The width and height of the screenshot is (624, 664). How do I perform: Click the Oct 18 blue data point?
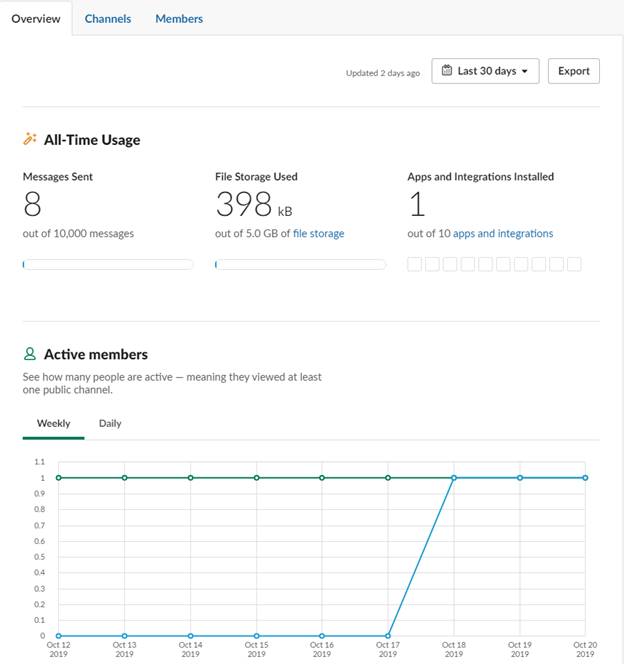454,478
